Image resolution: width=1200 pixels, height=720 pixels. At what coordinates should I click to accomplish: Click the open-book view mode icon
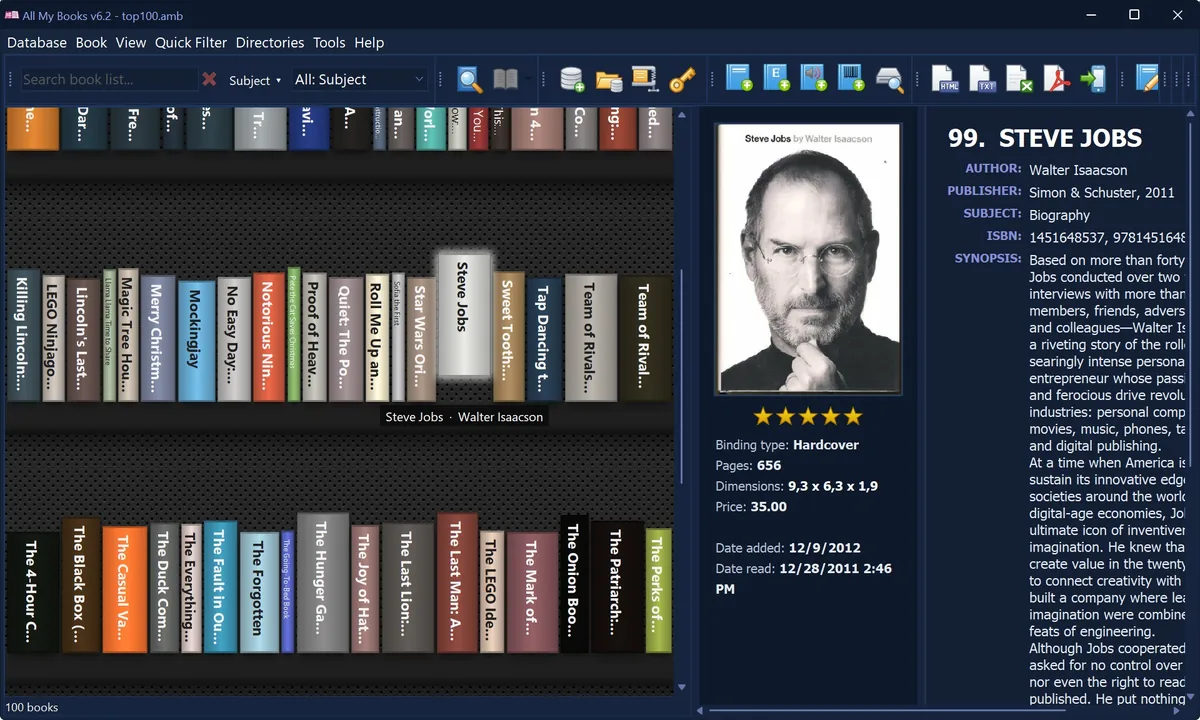[x=506, y=79]
